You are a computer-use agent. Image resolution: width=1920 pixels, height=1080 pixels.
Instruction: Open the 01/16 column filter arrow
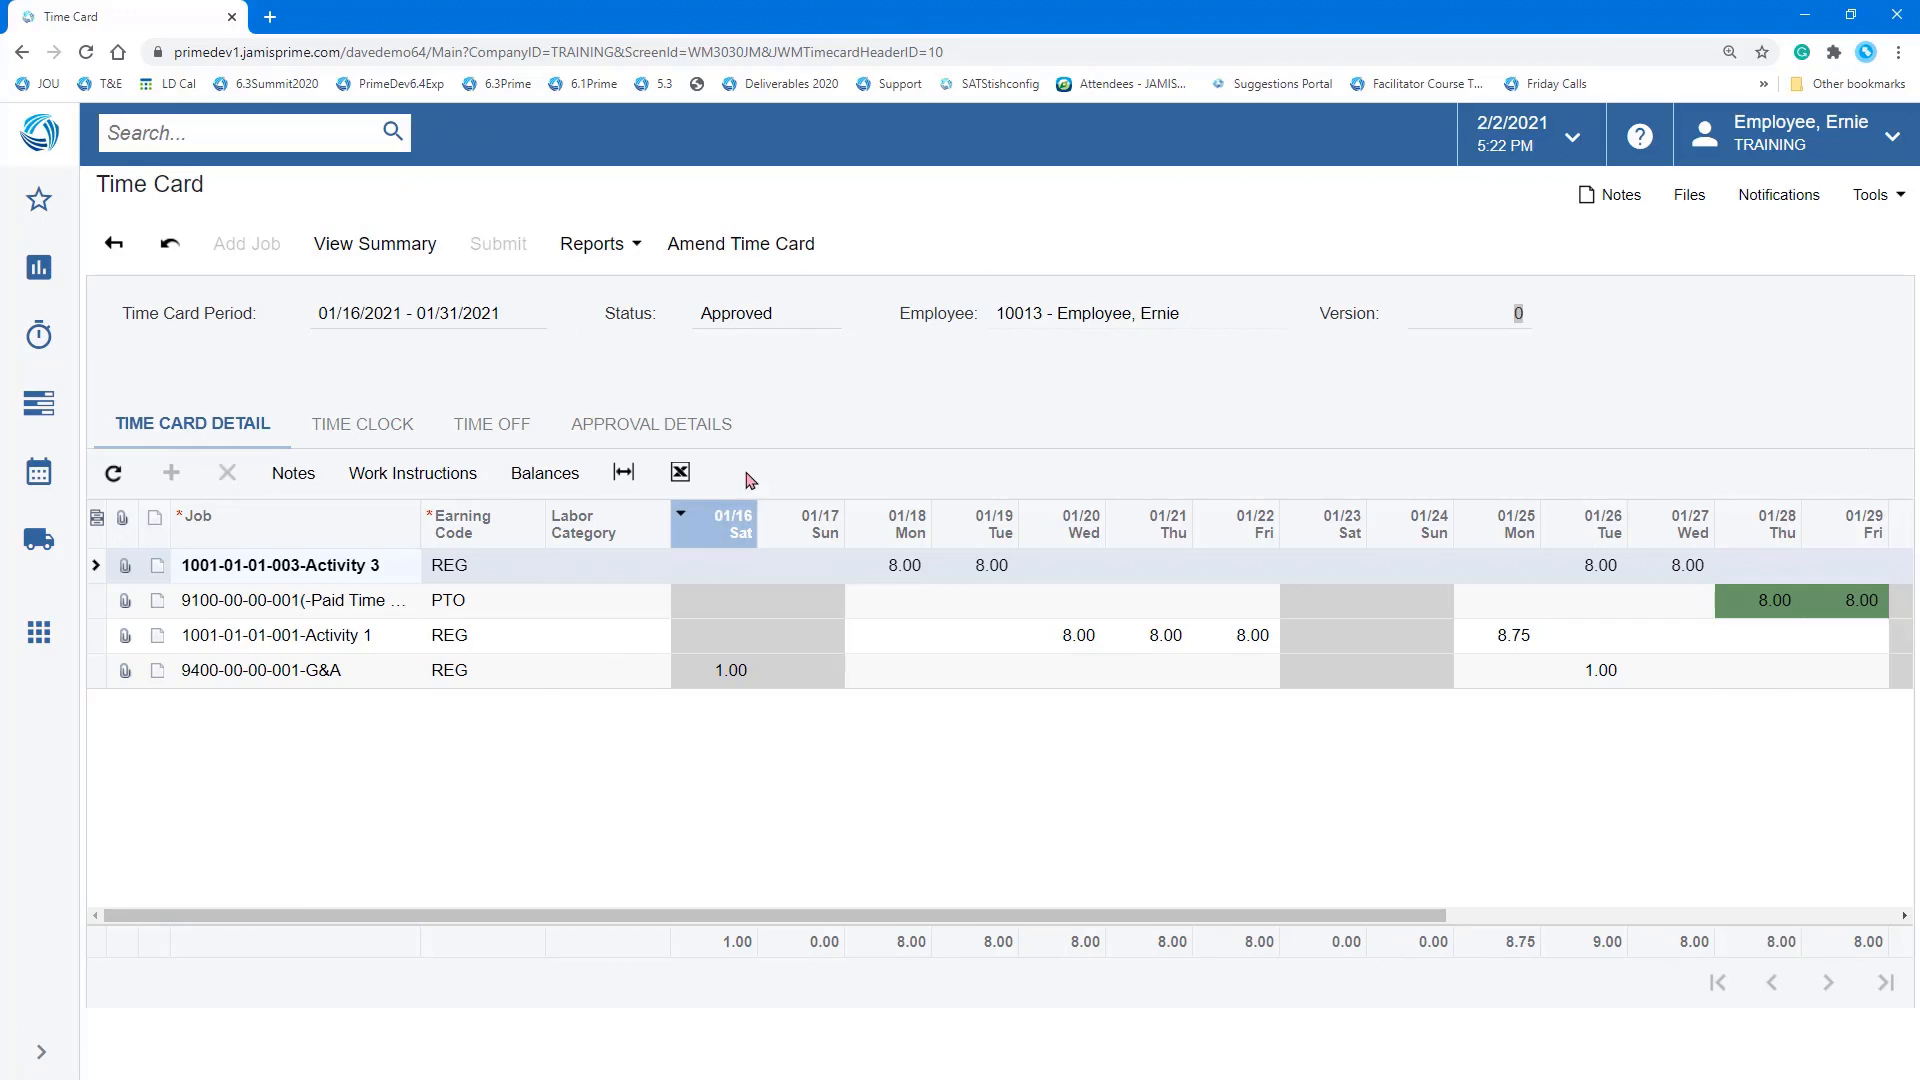[x=681, y=512]
